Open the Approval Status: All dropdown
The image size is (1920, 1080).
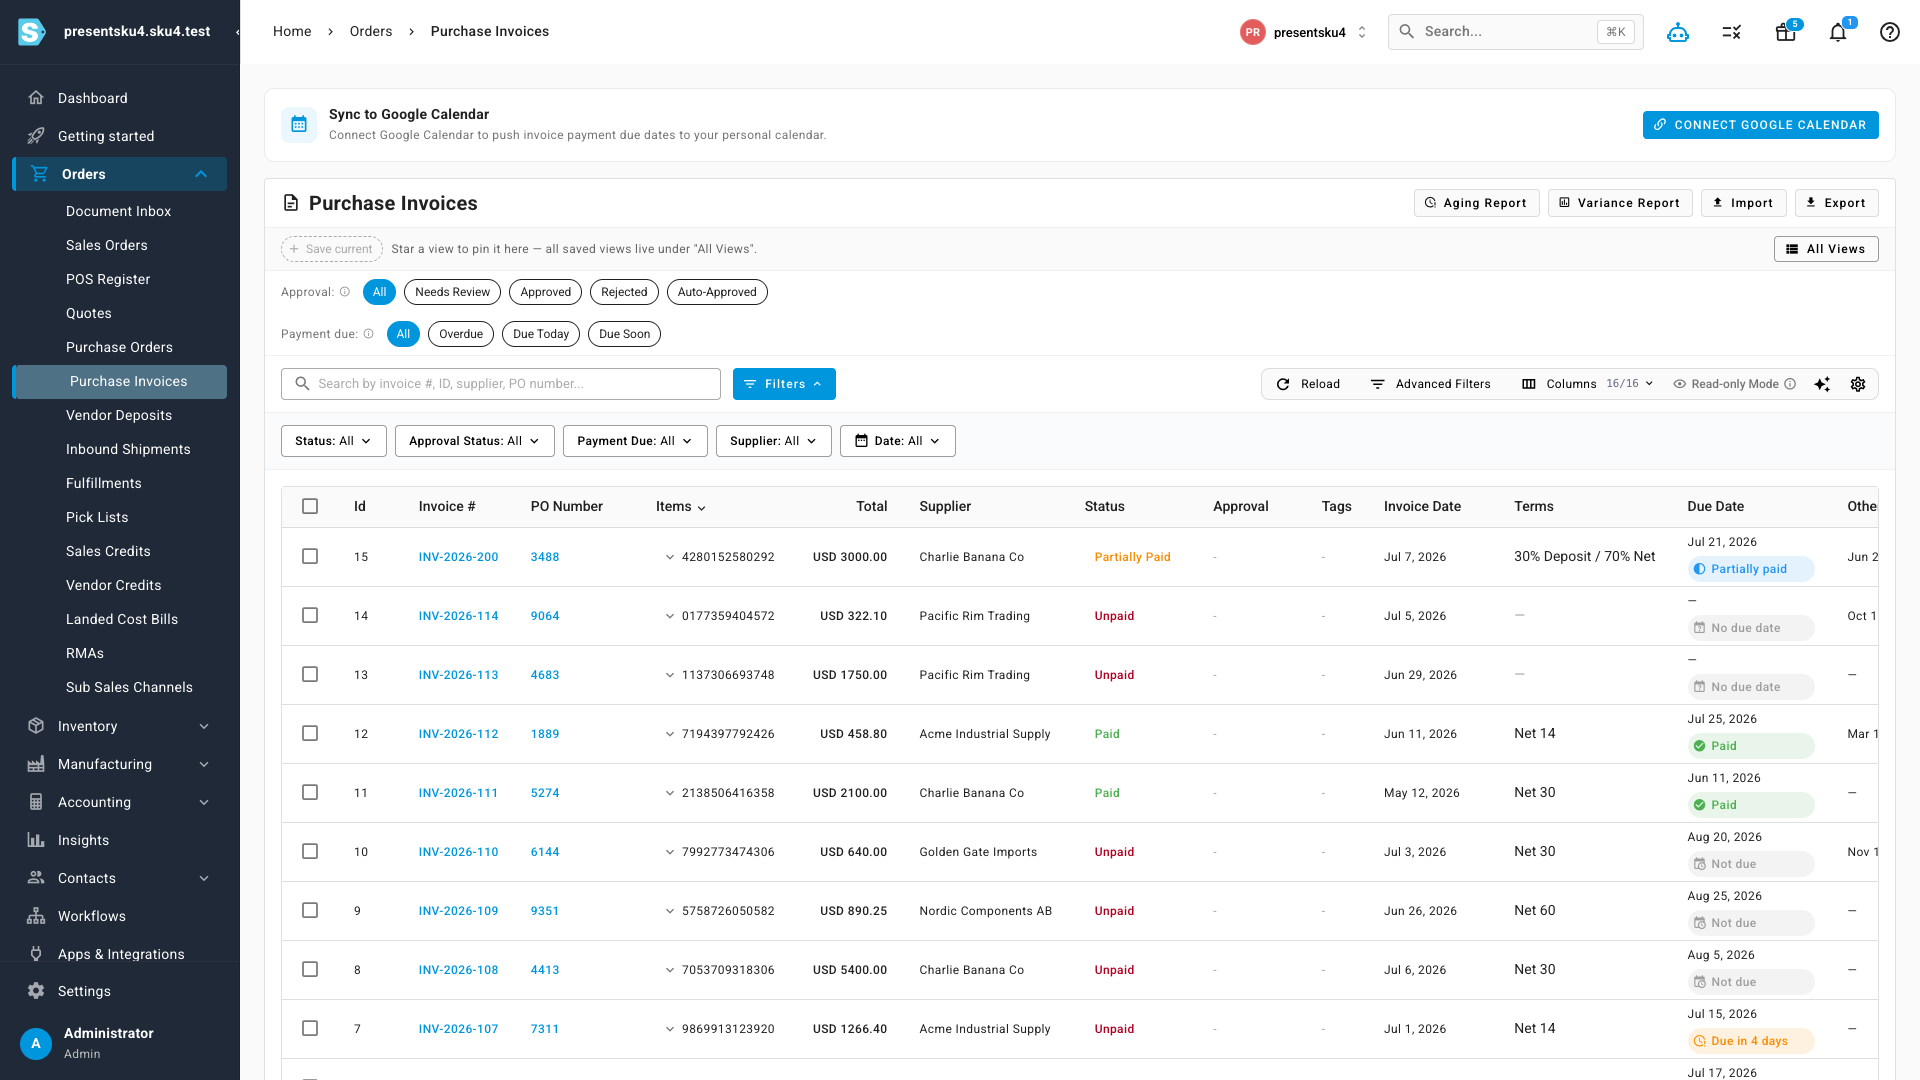(x=475, y=441)
